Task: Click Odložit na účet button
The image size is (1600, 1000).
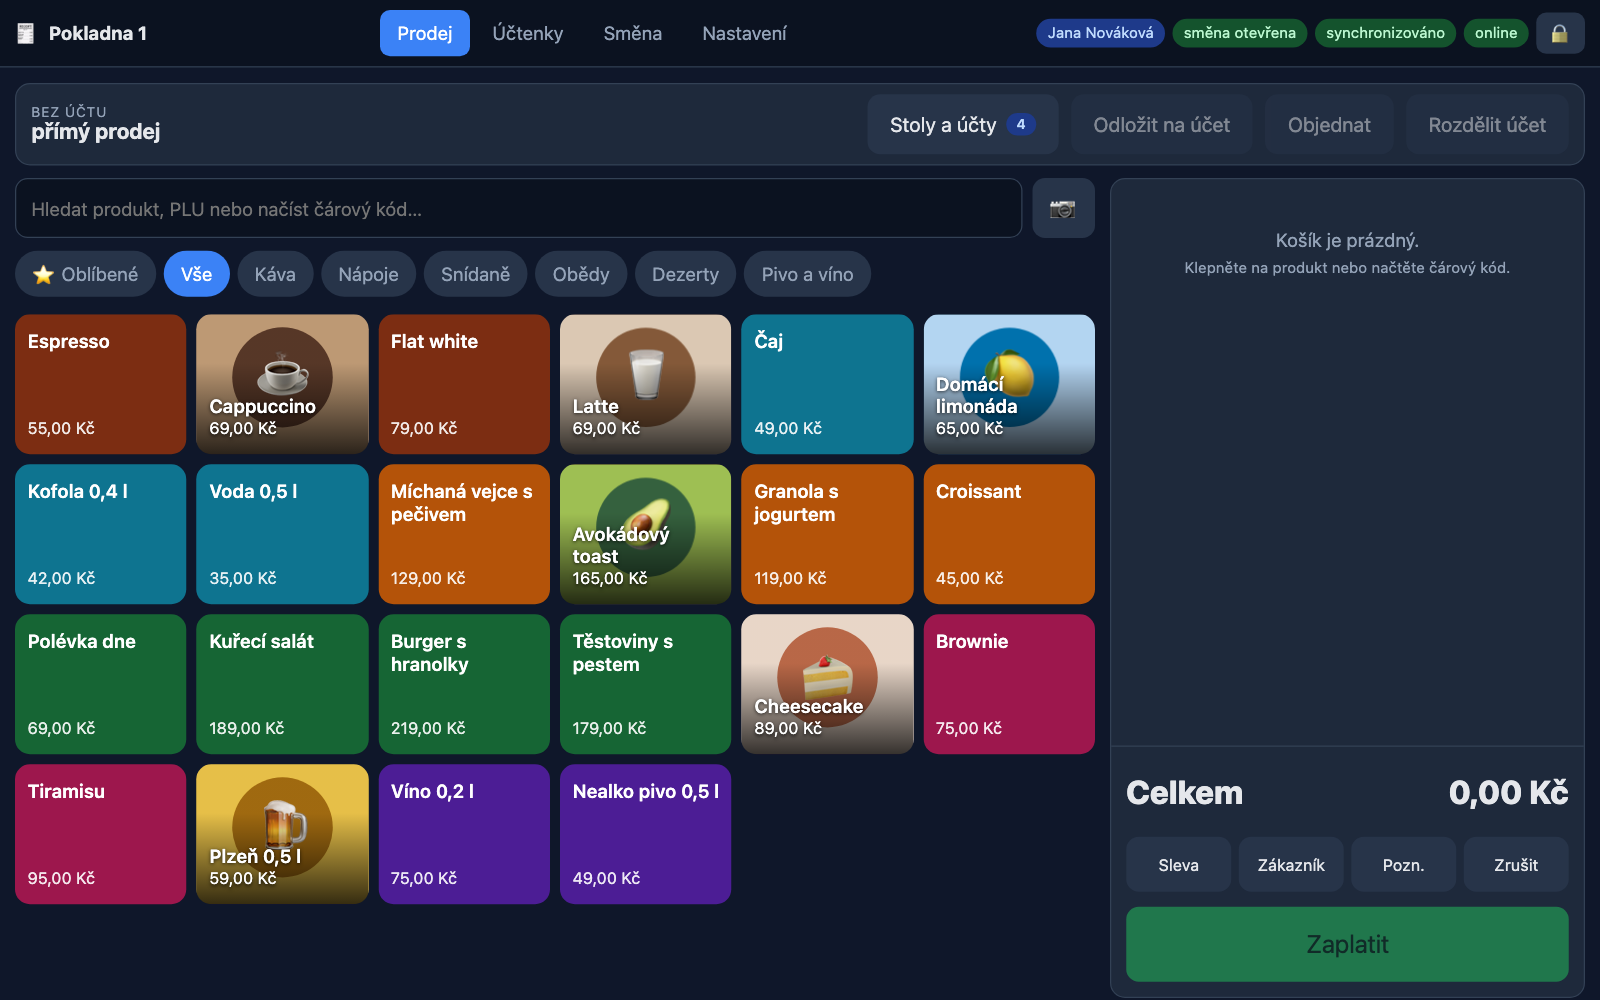Action: pos(1162,124)
